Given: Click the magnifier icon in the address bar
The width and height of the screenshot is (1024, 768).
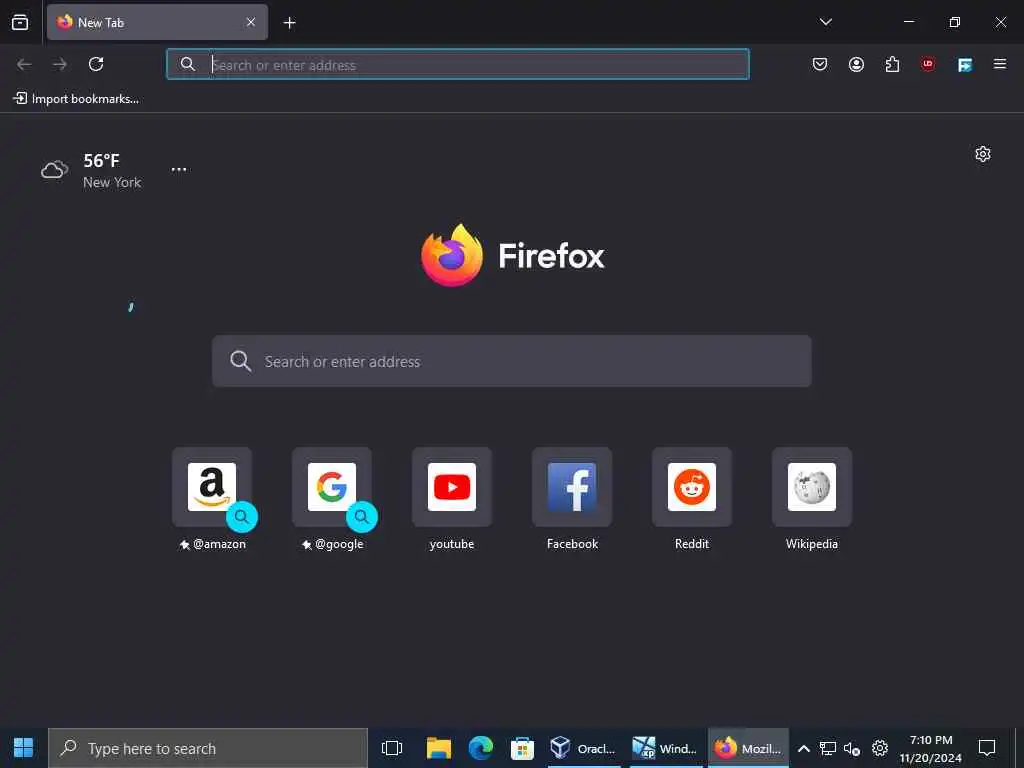Looking at the screenshot, I should tap(187, 64).
